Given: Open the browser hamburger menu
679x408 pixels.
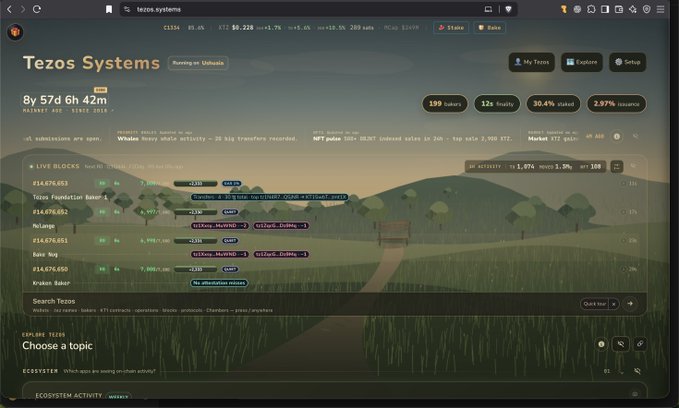Looking at the screenshot, I should [x=660, y=9].
